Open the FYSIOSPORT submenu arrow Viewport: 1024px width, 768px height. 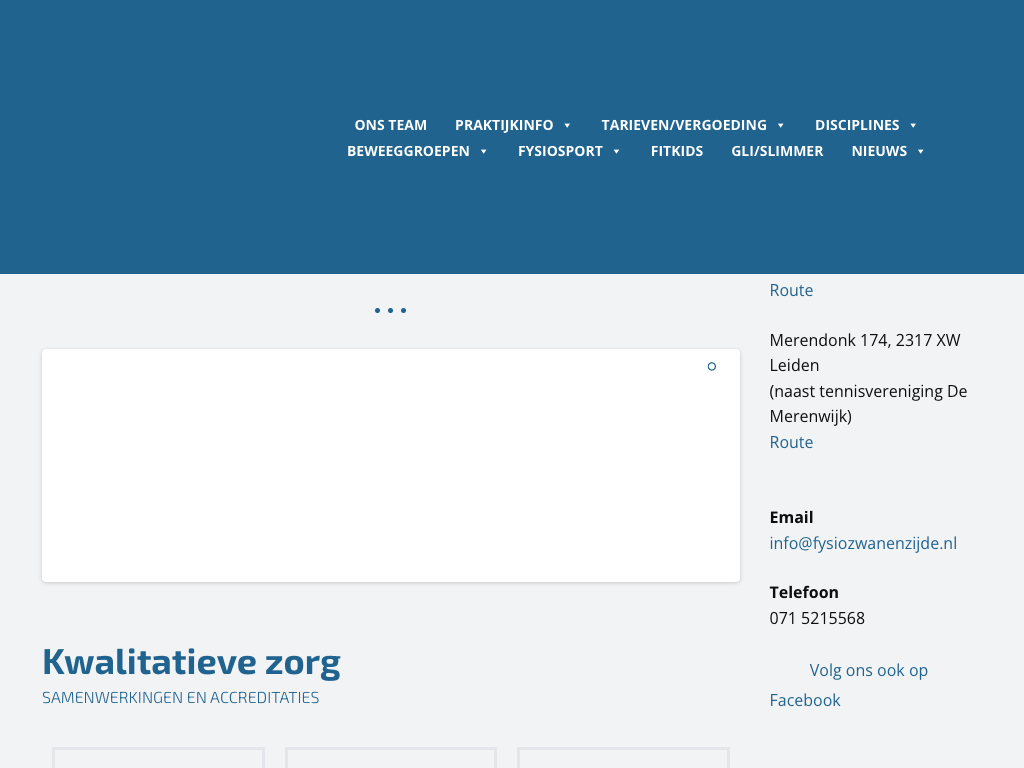[617, 152]
